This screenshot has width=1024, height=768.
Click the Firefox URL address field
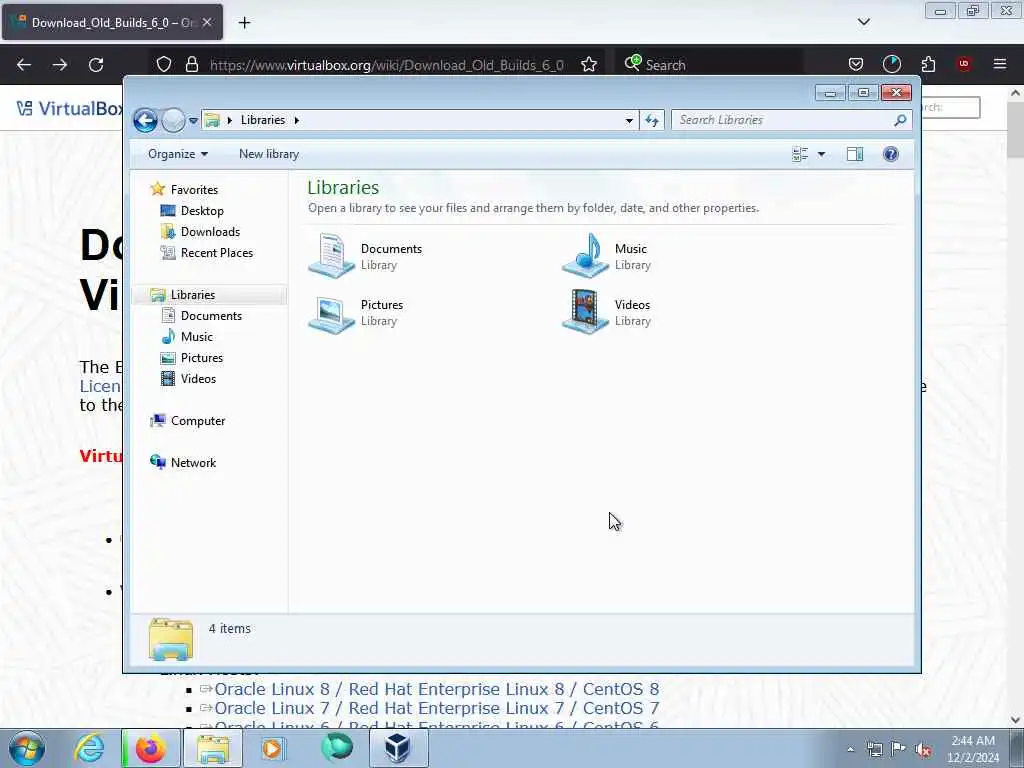386,65
